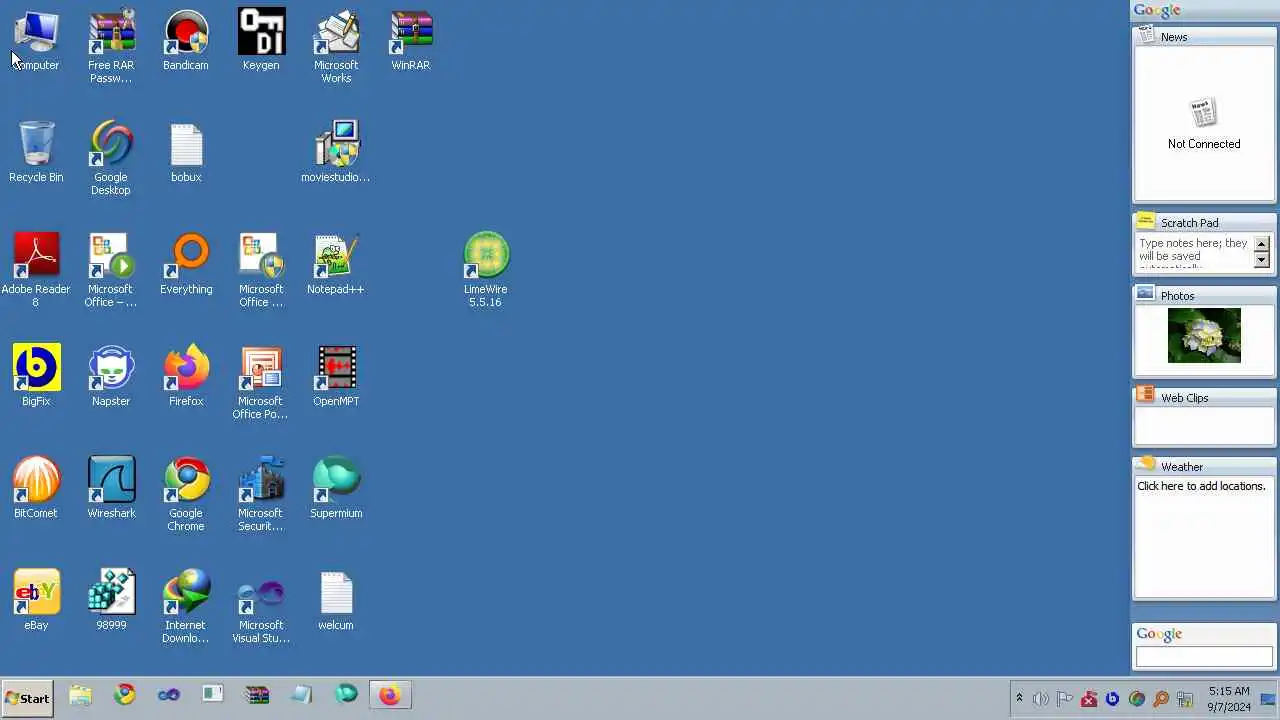Open the flower photo thumbnail
Image resolution: width=1280 pixels, height=720 pixels.
[x=1204, y=335]
